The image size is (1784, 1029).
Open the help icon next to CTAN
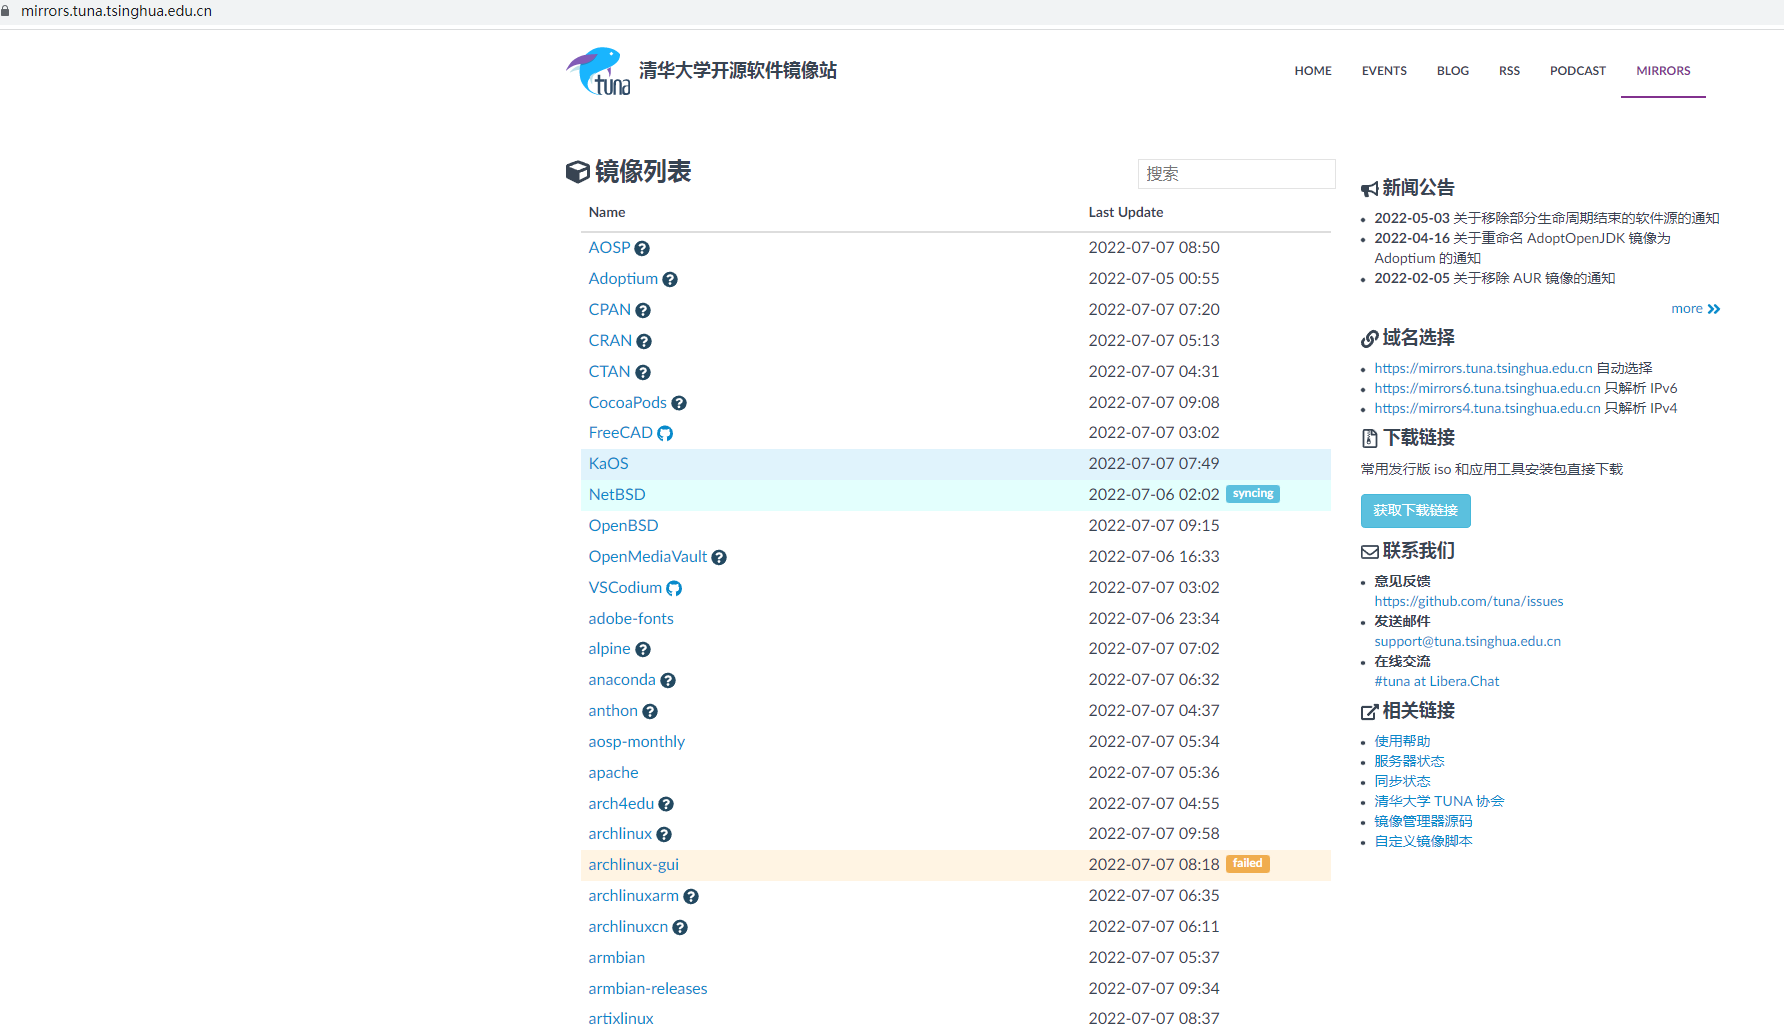point(643,373)
